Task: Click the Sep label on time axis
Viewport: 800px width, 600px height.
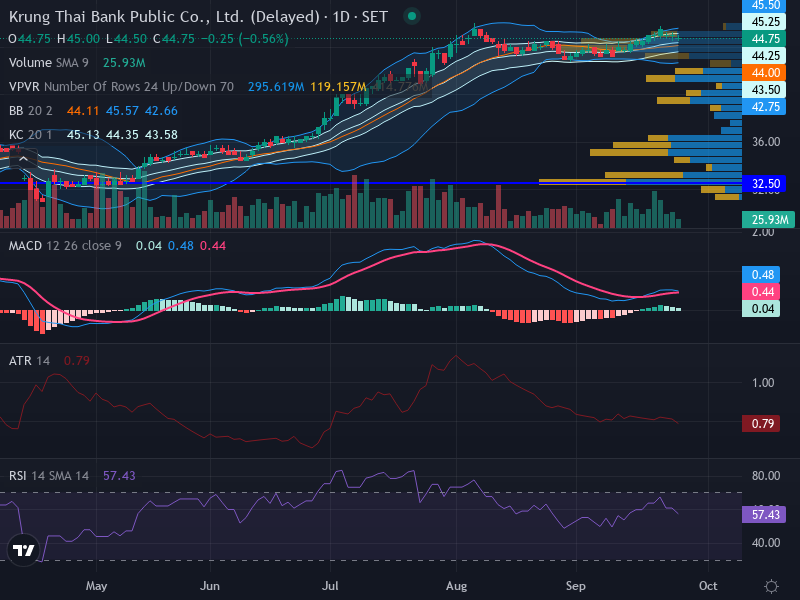Action: tap(576, 586)
